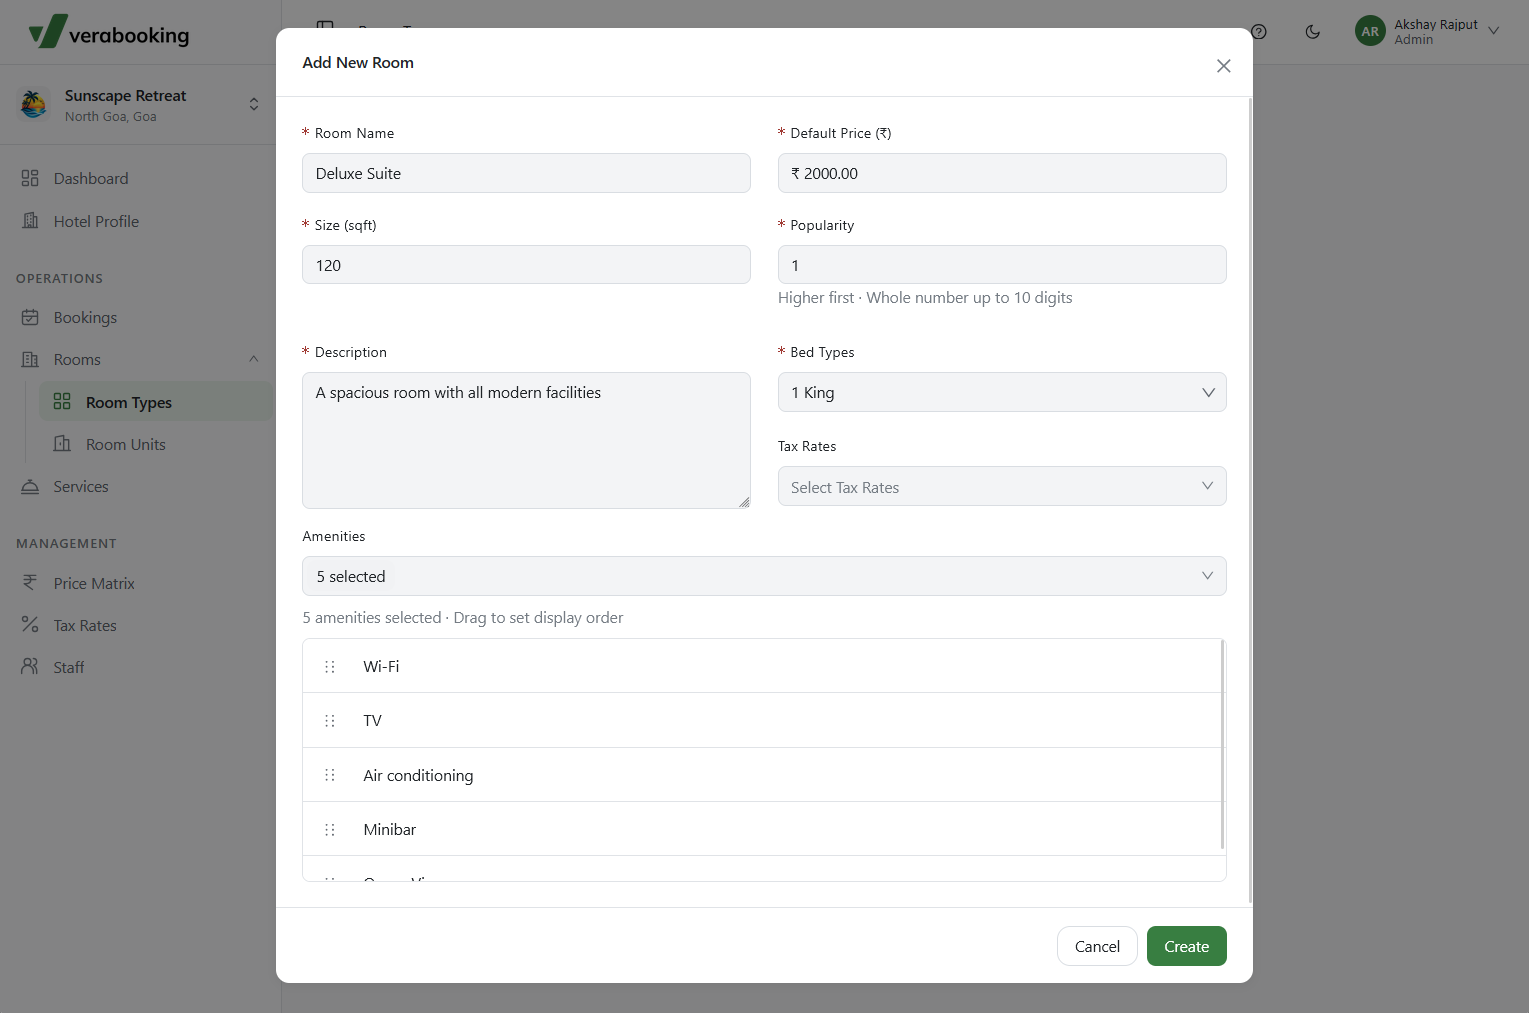Toggle dark mode moon icon

pyautogui.click(x=1313, y=32)
